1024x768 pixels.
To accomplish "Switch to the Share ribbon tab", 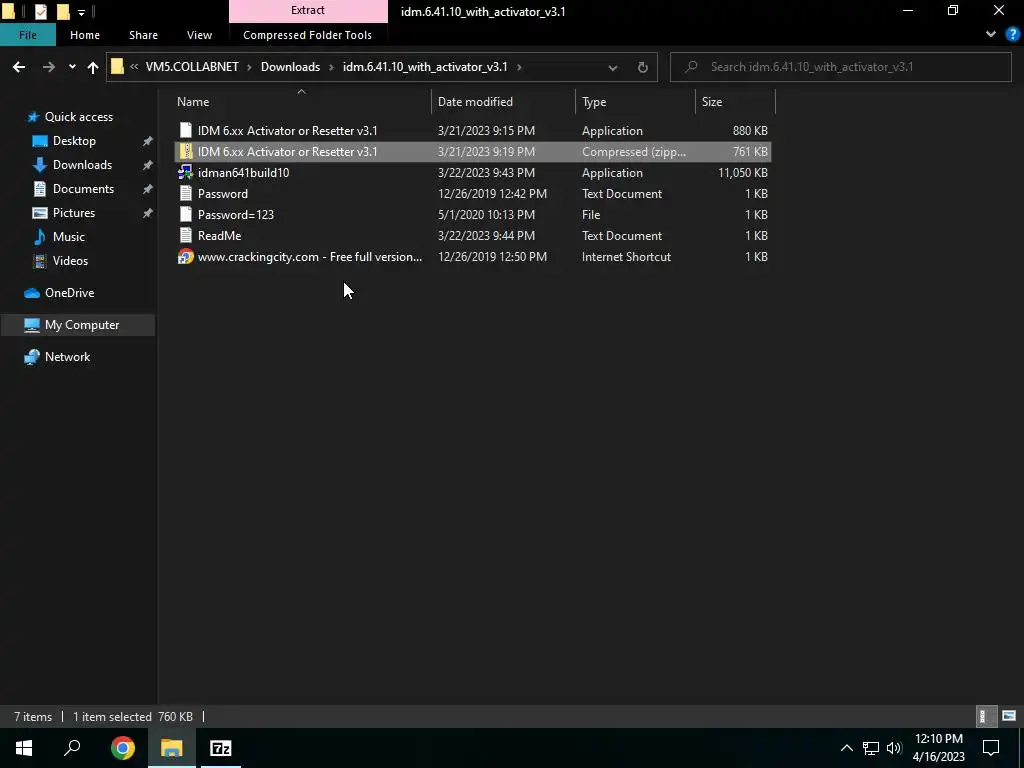I will 143,35.
